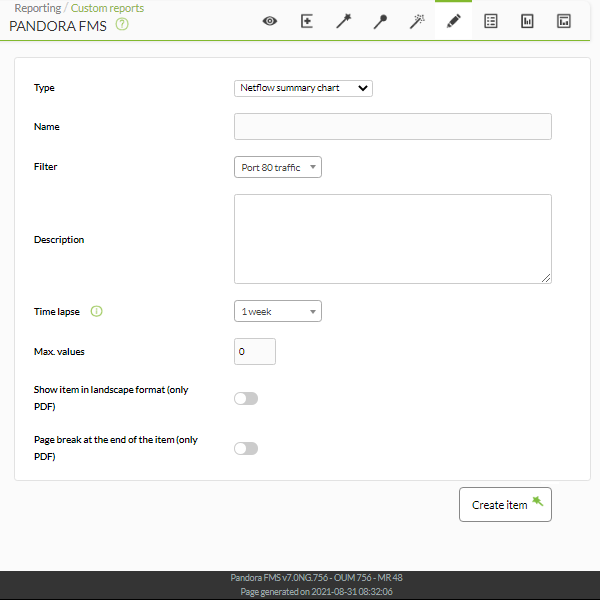Click the PANDORA FMS title text
This screenshot has height=600, width=600.
click(58, 26)
